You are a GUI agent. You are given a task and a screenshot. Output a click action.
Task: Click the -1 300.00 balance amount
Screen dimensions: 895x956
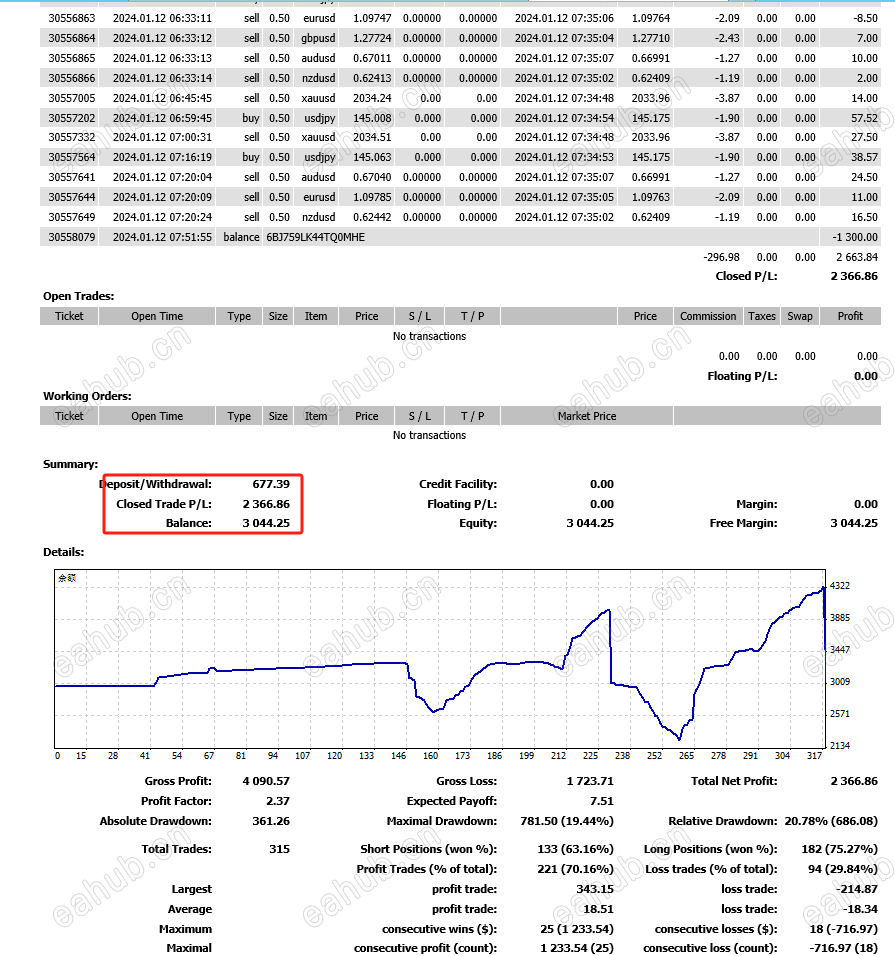coord(855,237)
